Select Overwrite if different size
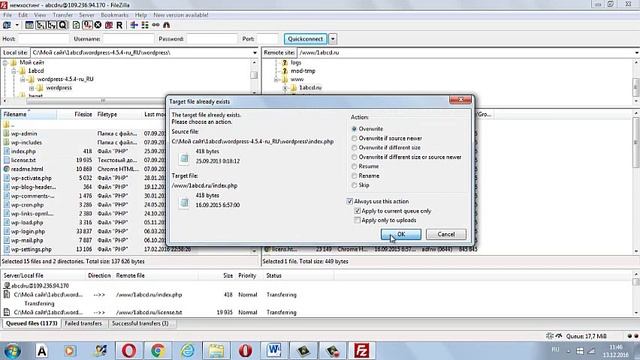640x360 pixels. (x=386, y=148)
